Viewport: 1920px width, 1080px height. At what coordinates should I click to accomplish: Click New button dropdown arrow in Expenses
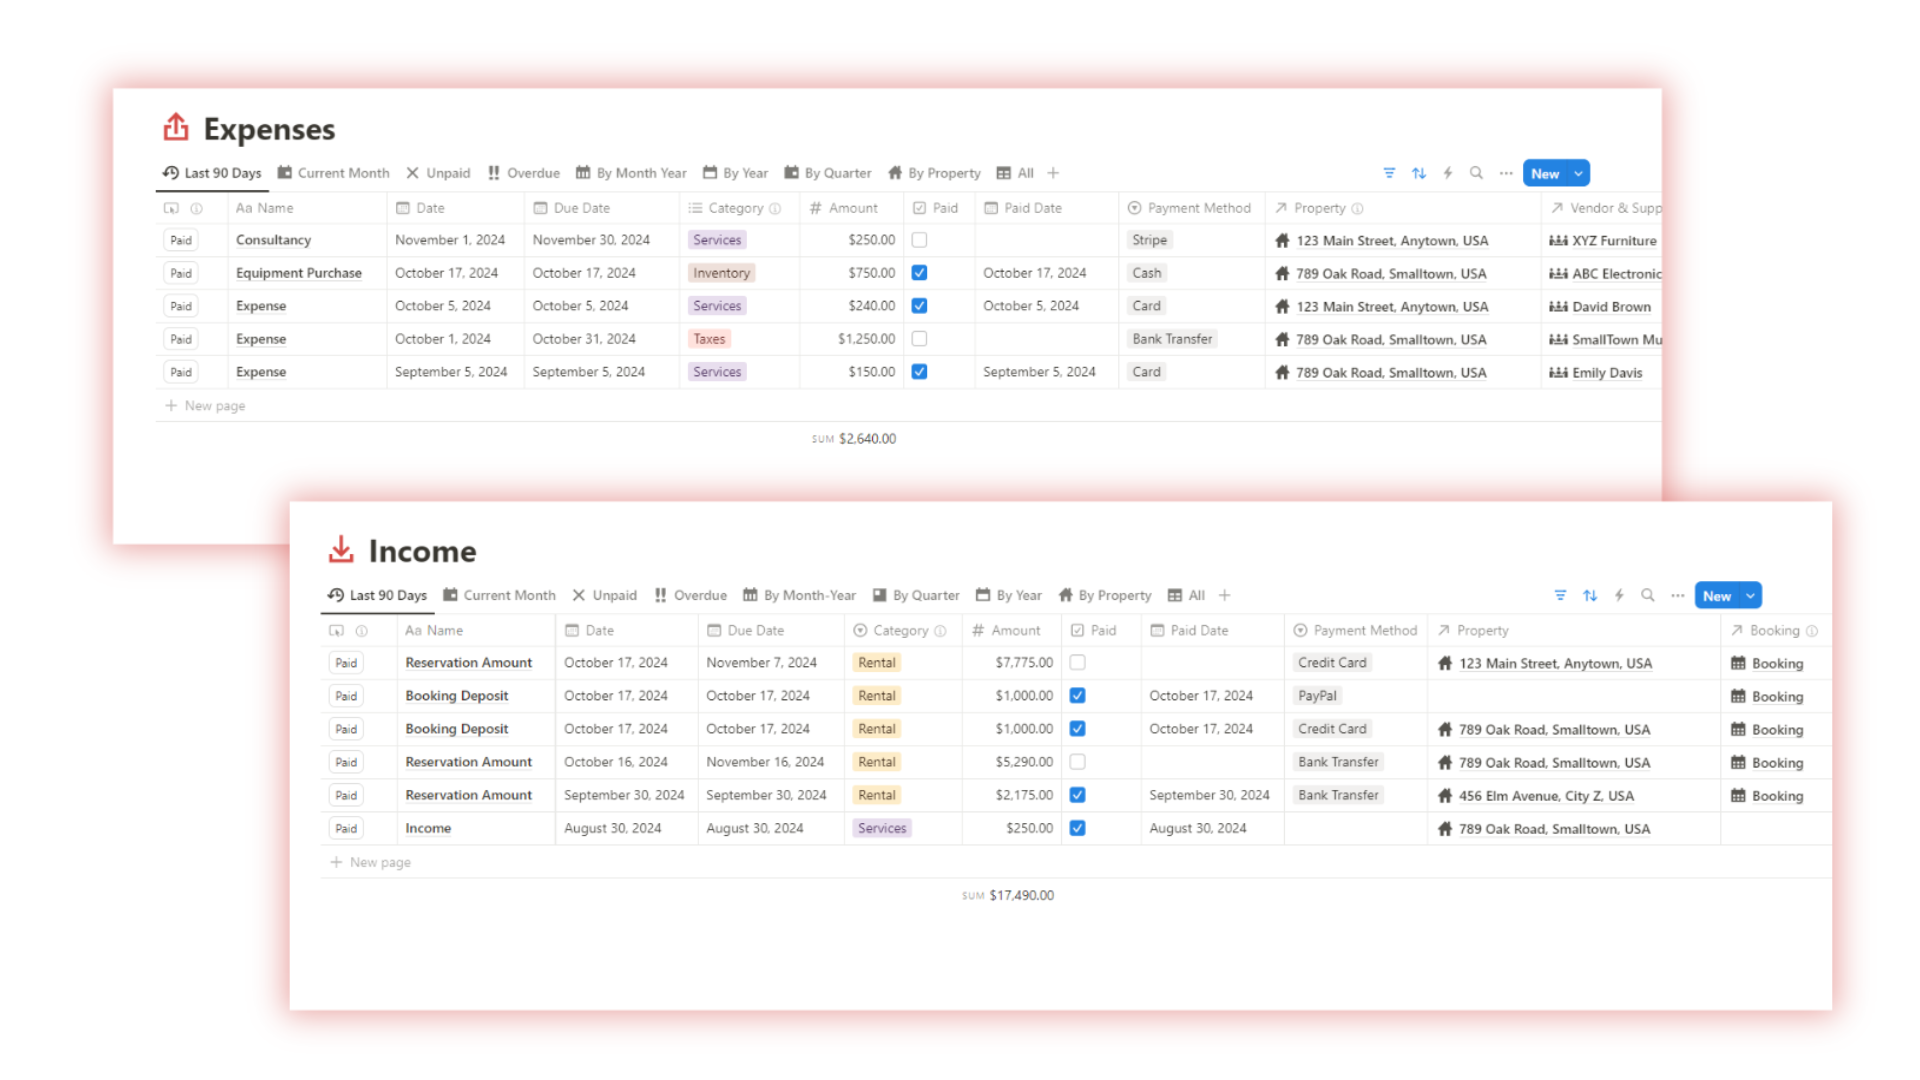pos(1578,173)
